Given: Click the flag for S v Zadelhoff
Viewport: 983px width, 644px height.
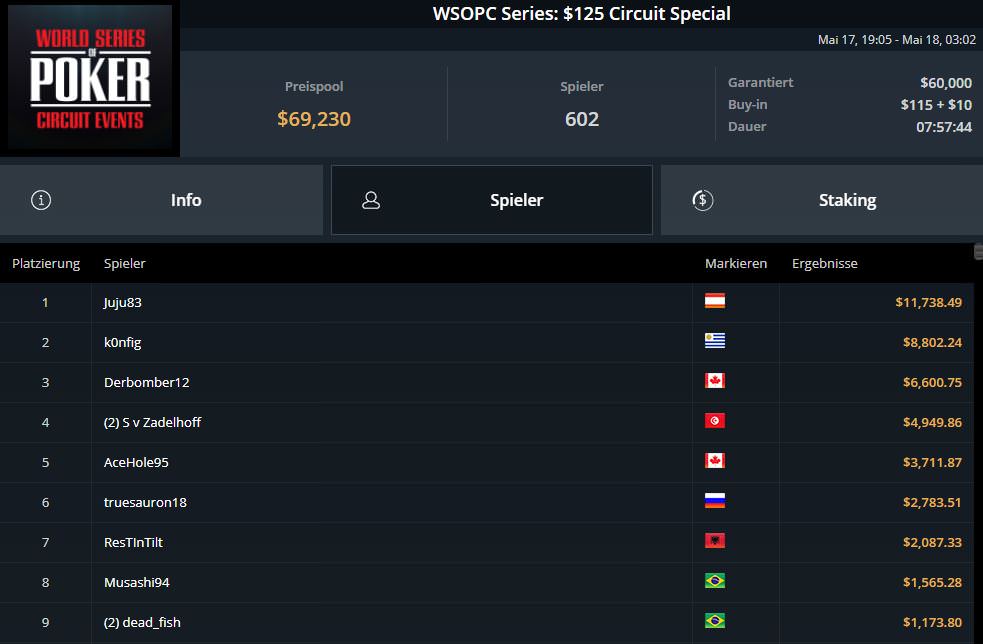Looking at the screenshot, I should coord(714,421).
